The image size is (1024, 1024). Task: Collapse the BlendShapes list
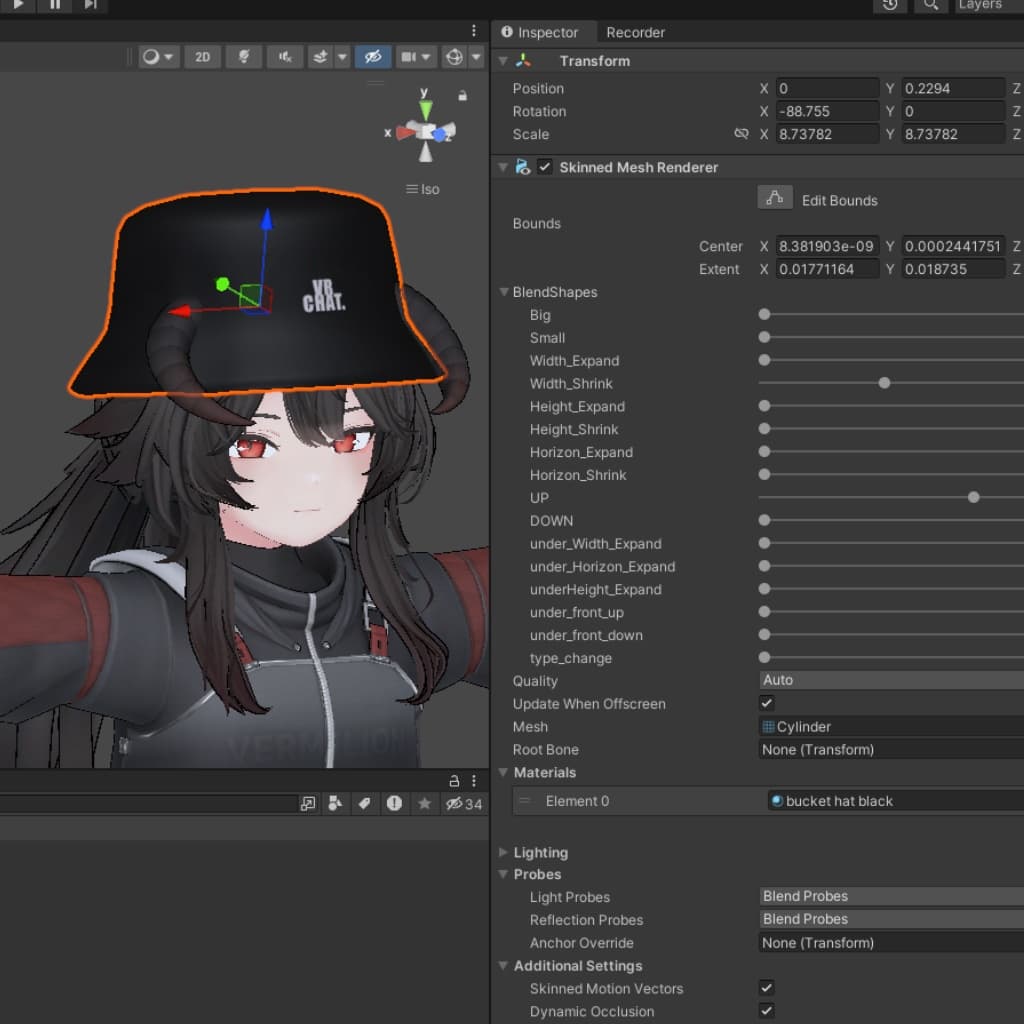click(x=504, y=292)
